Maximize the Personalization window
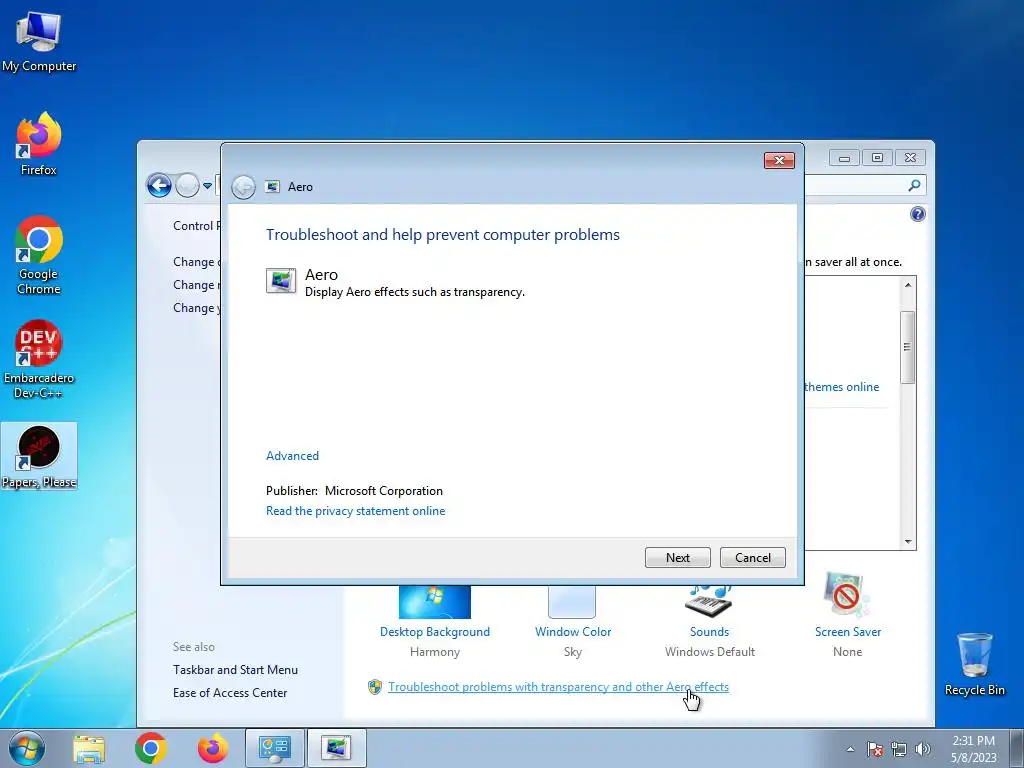The width and height of the screenshot is (1024, 768). (878, 158)
